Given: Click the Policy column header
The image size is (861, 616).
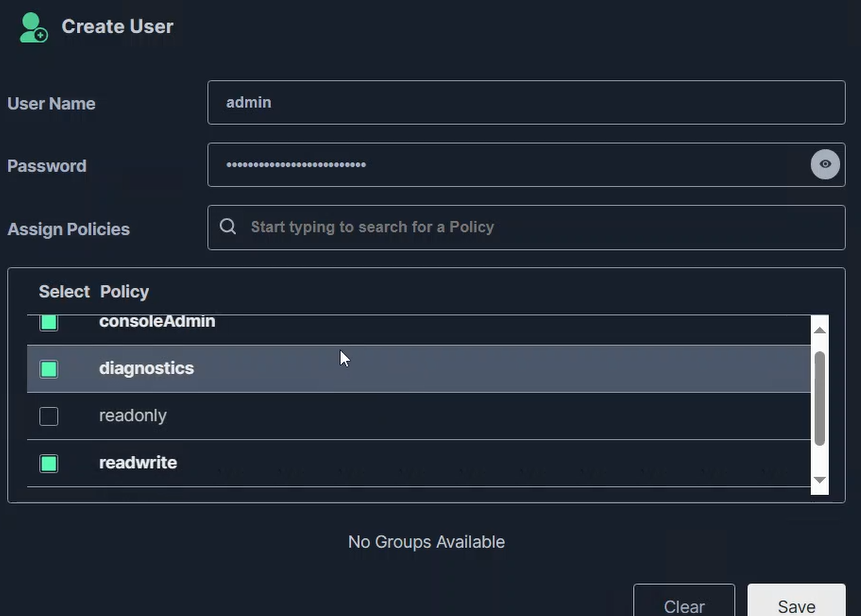Looking at the screenshot, I should pos(124,292).
